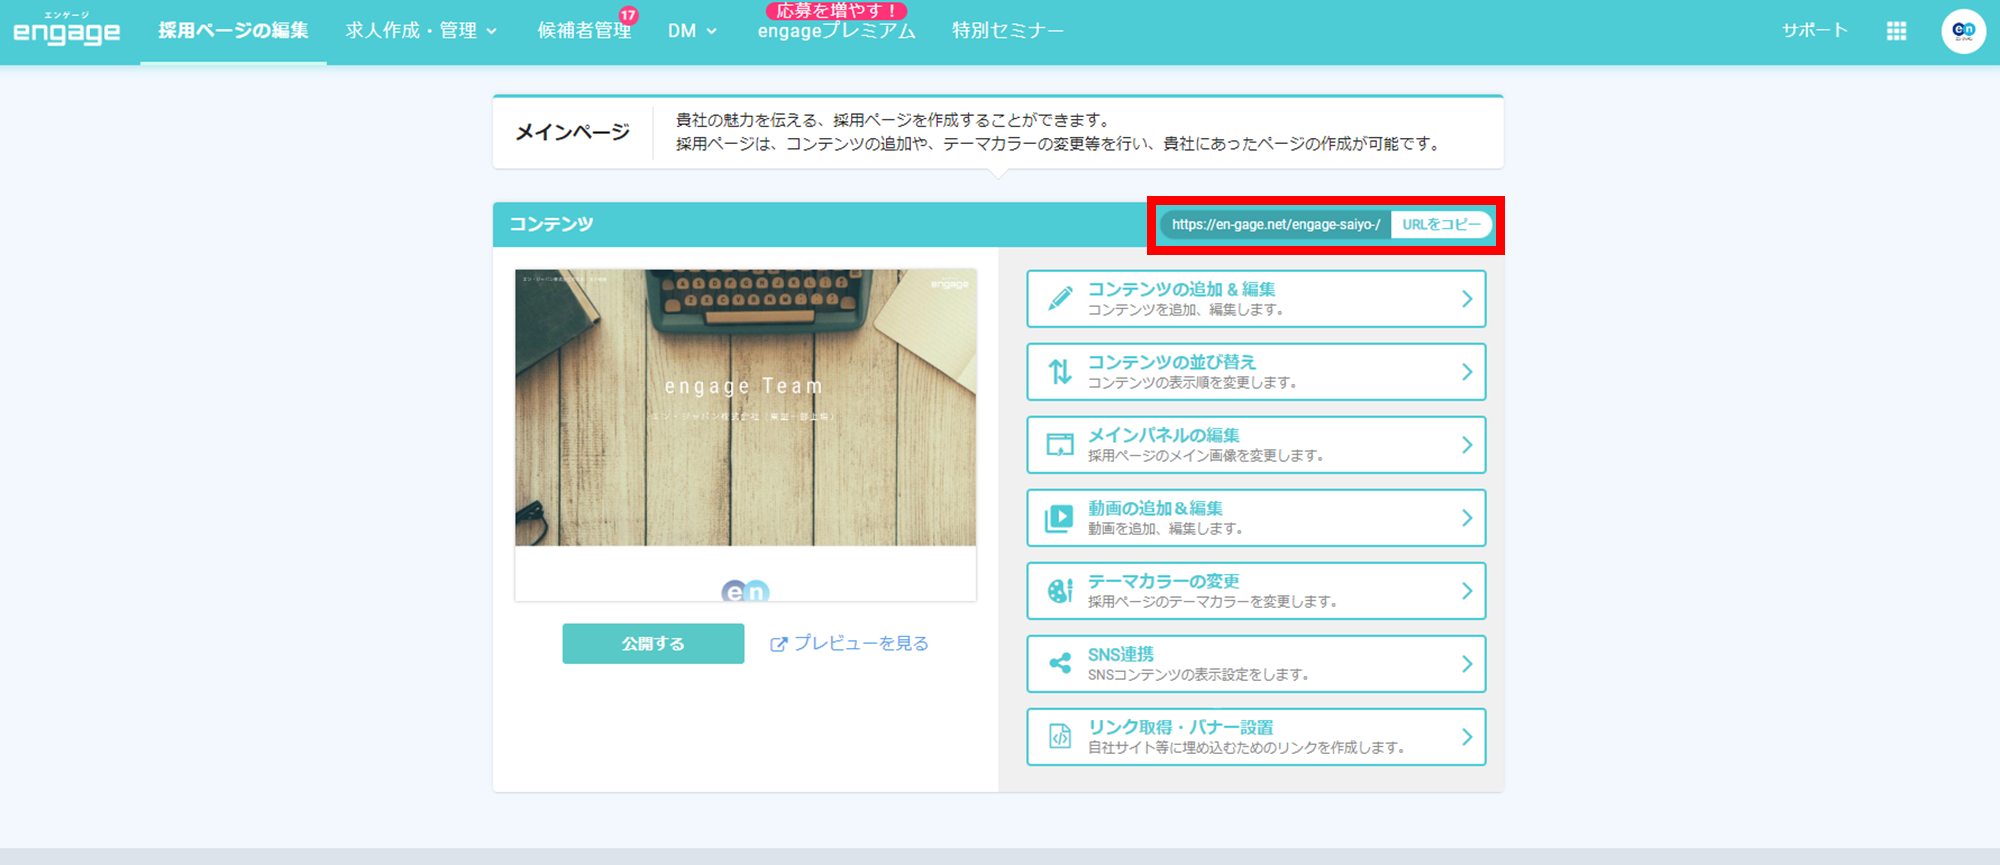Click the sort arrows icon for コンテンツの並び替え
The height and width of the screenshot is (865, 2000).
click(x=1060, y=371)
